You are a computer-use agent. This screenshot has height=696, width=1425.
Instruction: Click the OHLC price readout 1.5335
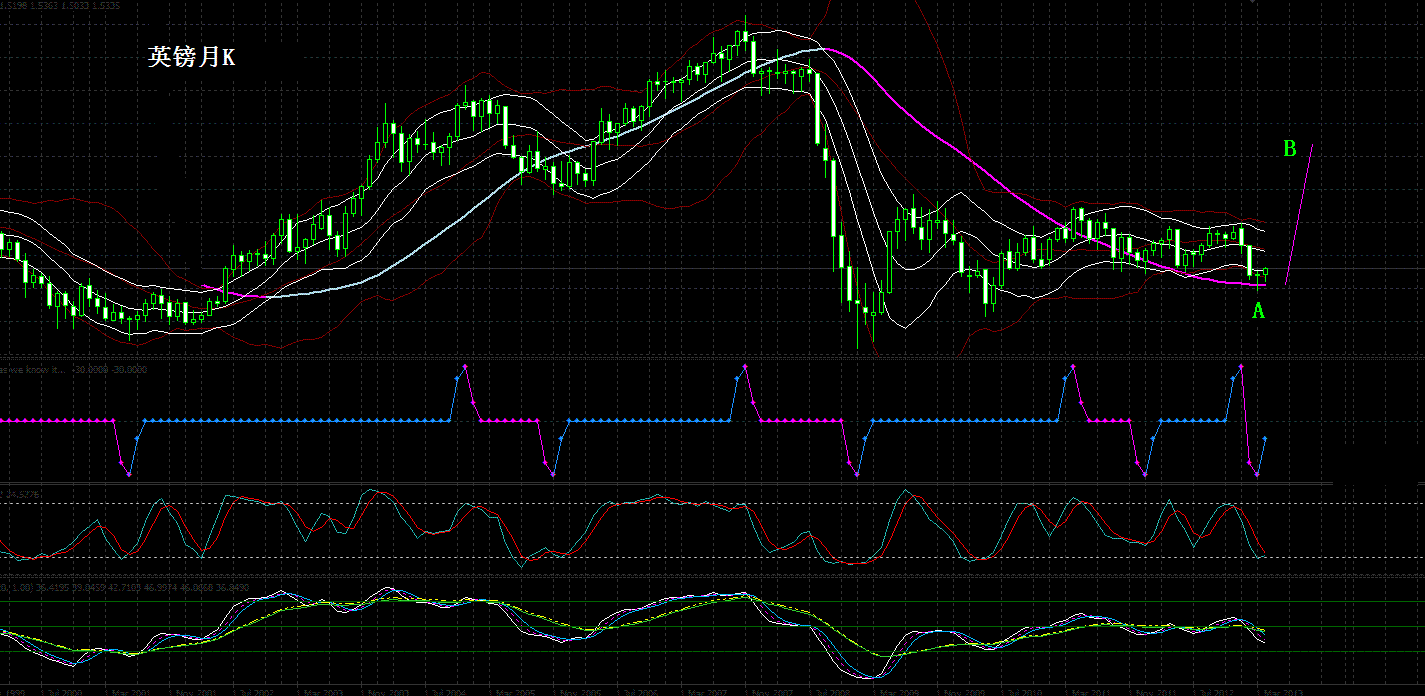(x=104, y=4)
